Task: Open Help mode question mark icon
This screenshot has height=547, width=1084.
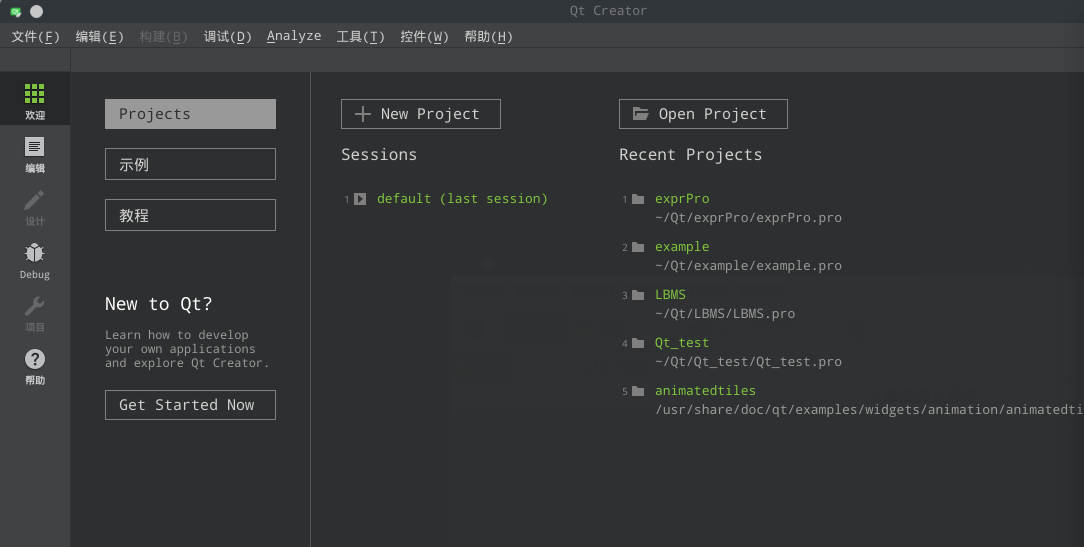Action: click(x=34, y=360)
